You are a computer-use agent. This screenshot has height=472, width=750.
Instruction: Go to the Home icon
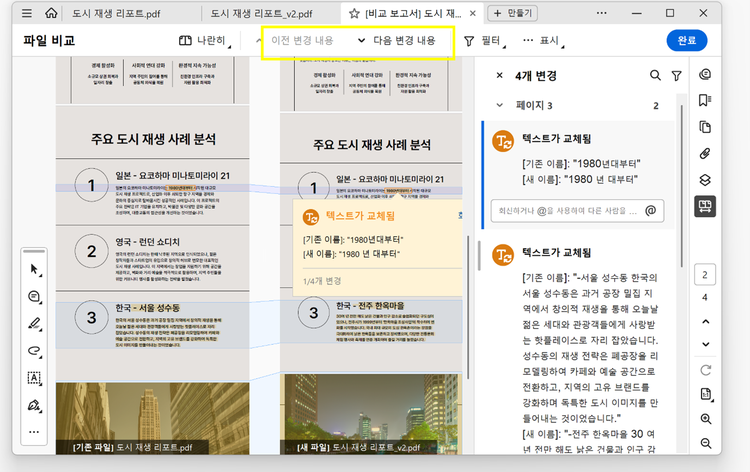pos(51,13)
